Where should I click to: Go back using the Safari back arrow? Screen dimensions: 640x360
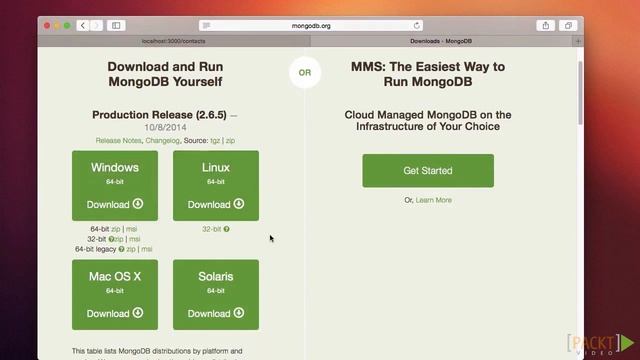[83, 26]
